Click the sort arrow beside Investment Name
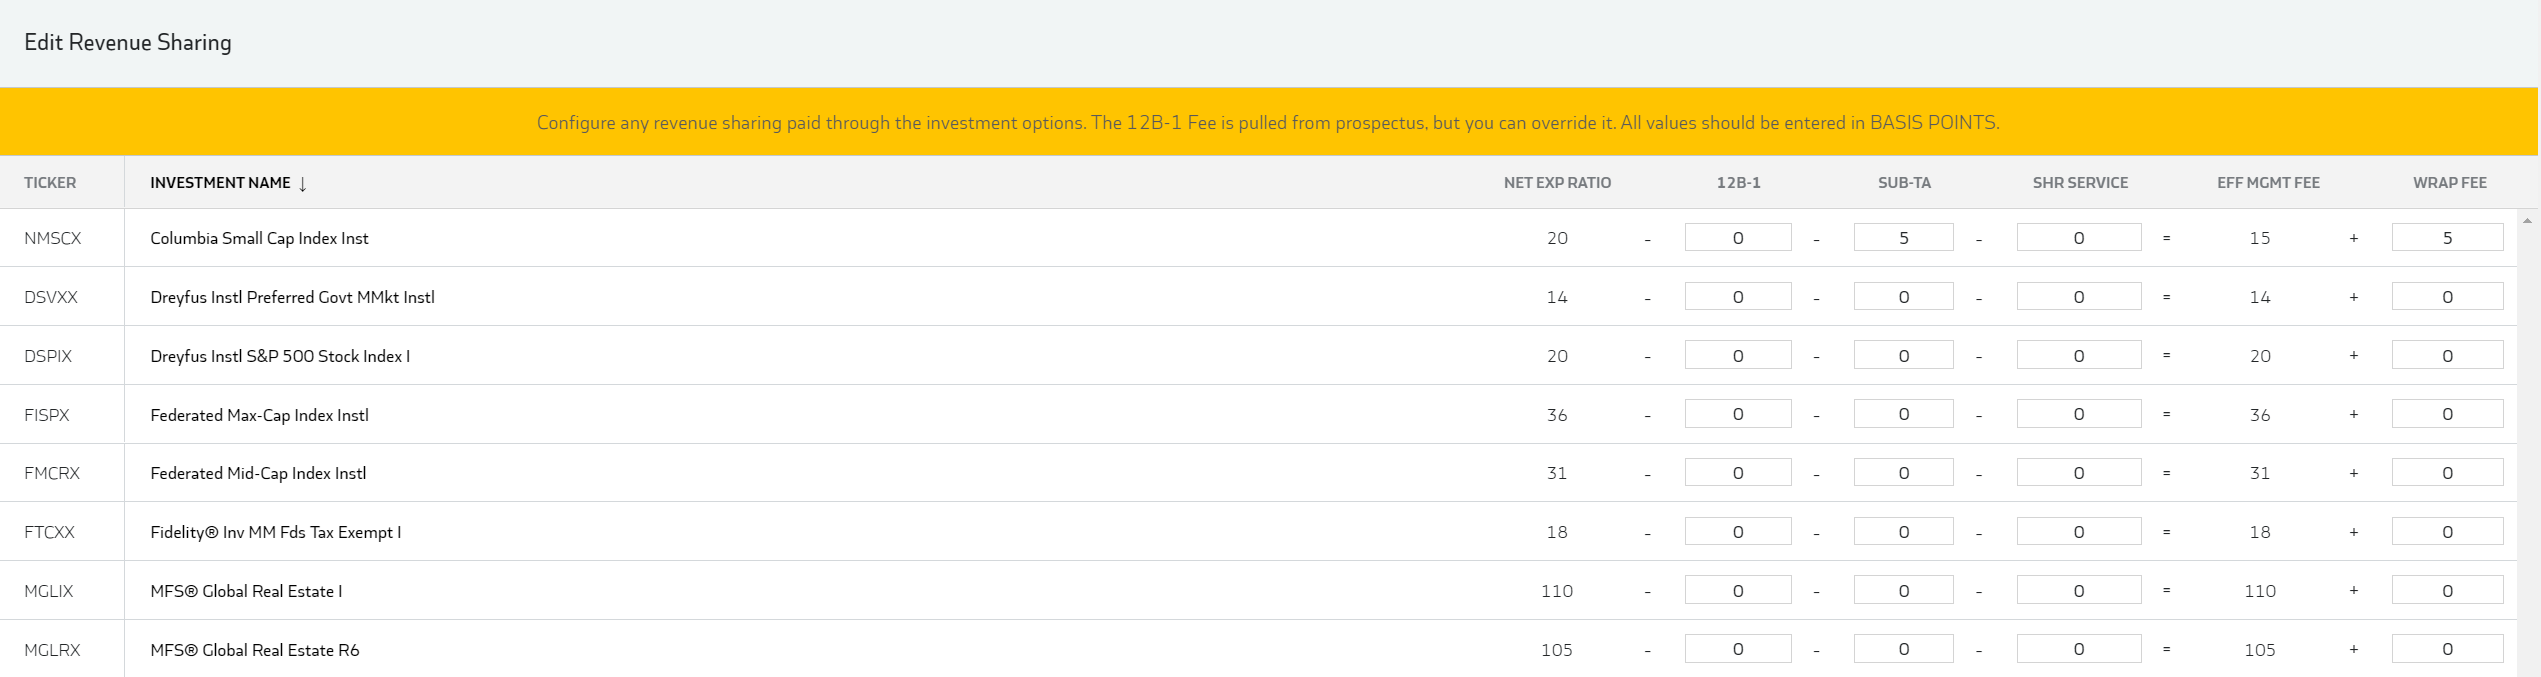This screenshot has height=677, width=2541. tap(303, 184)
